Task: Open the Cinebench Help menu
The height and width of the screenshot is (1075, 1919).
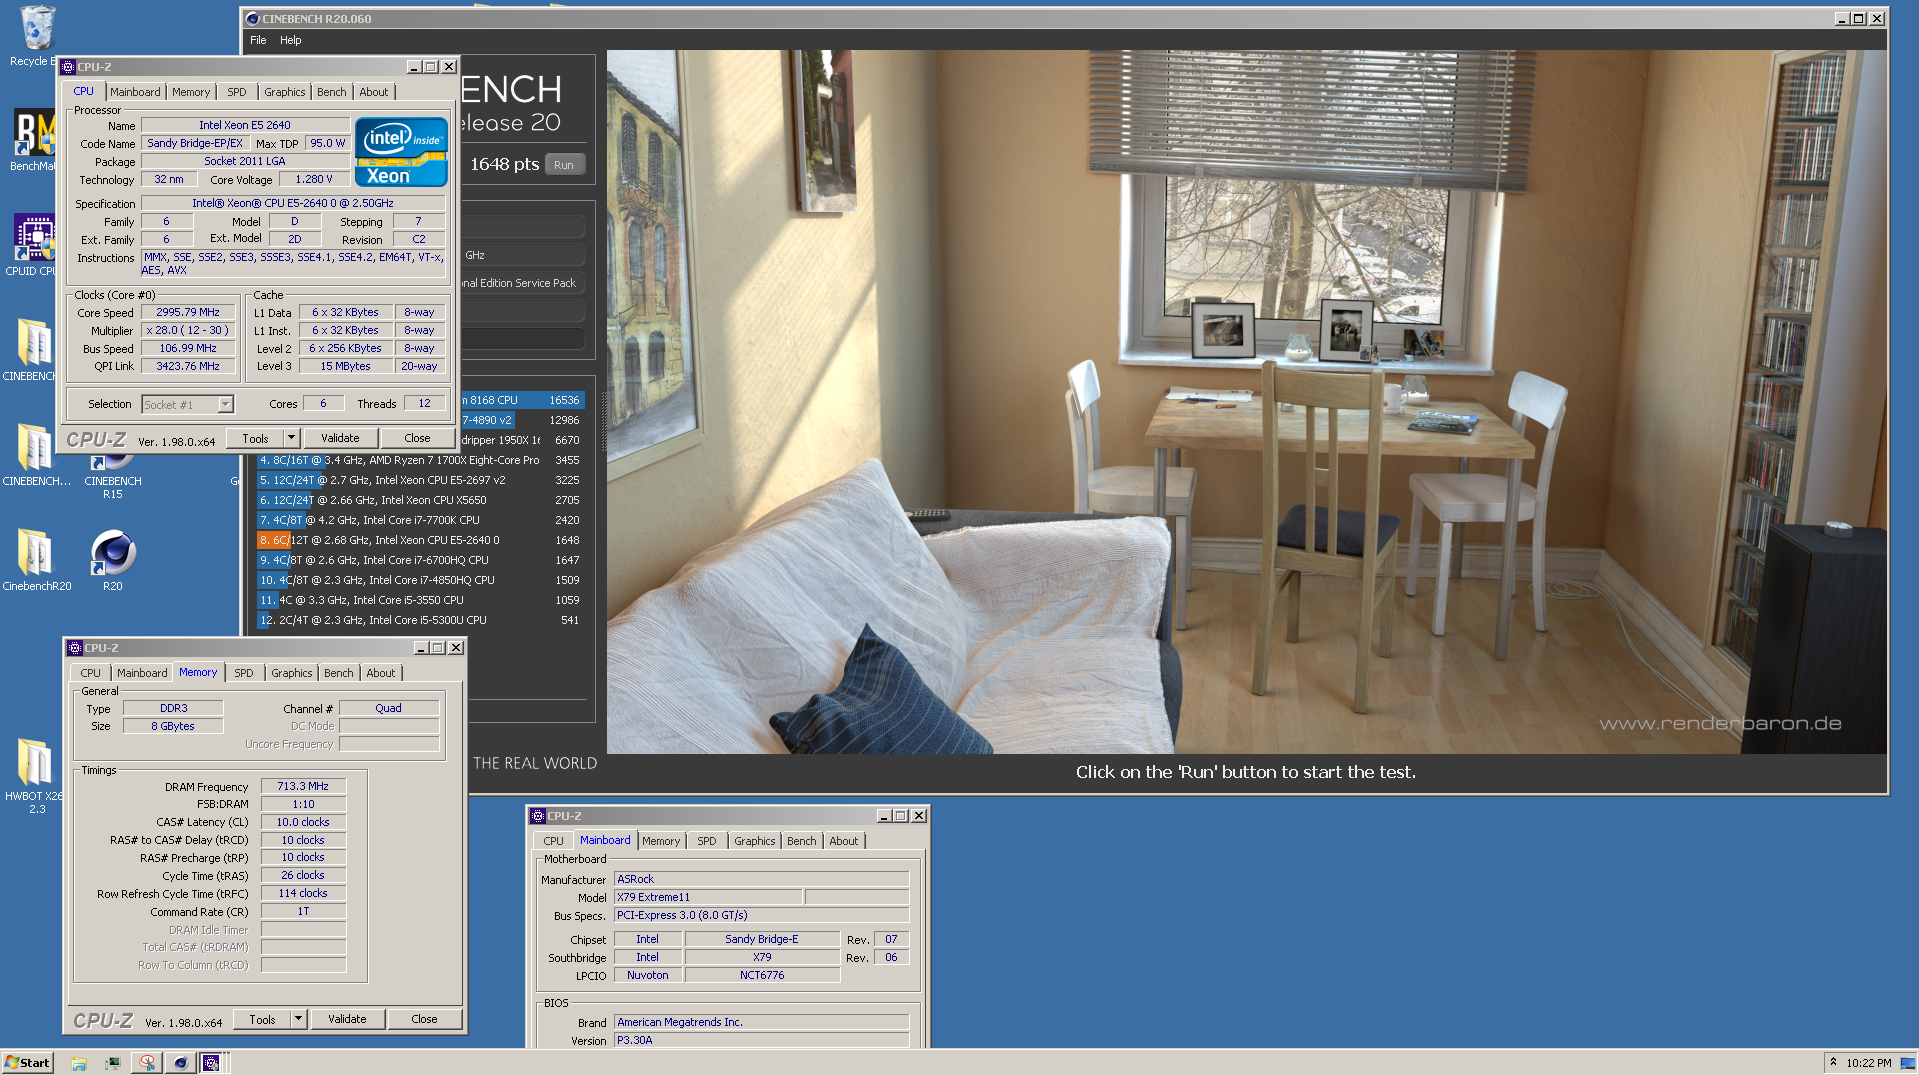Action: pyautogui.click(x=290, y=40)
